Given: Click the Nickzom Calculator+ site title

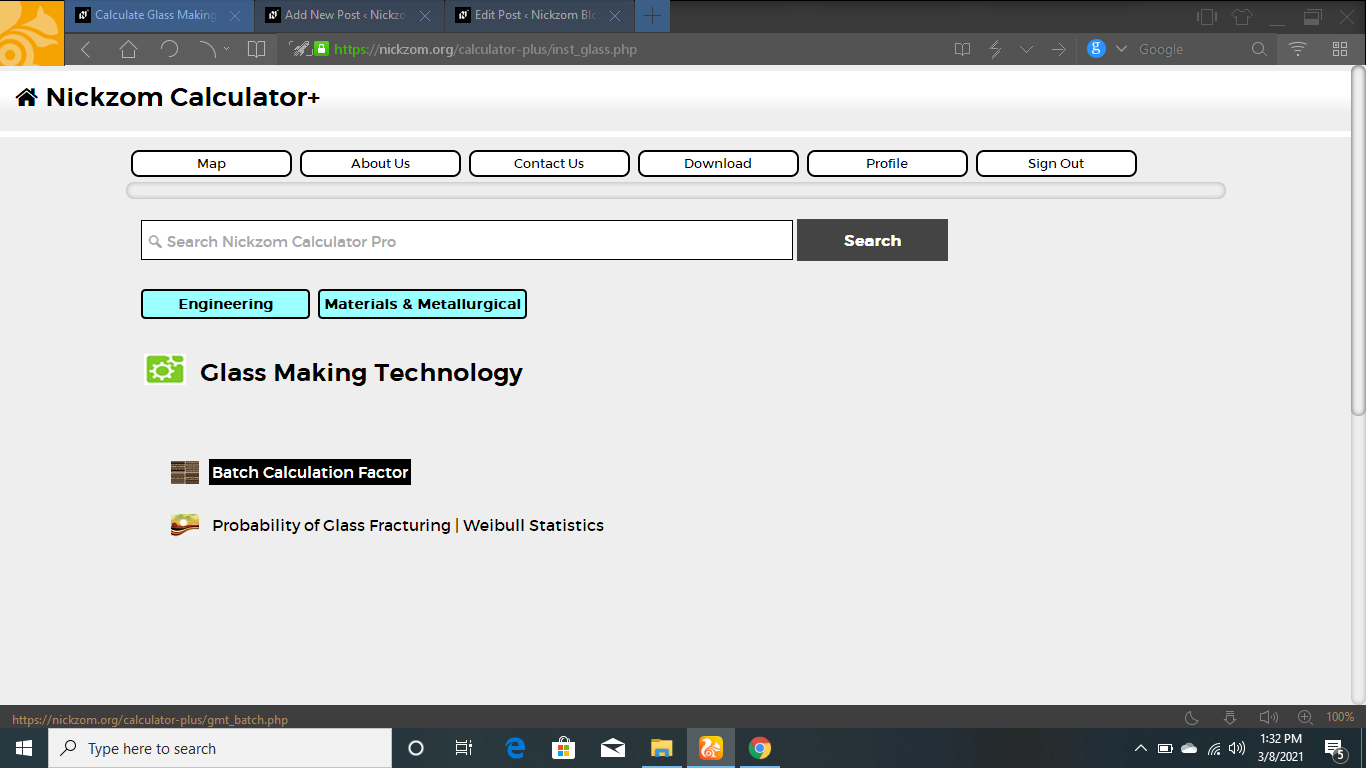Looking at the screenshot, I should click(x=183, y=97).
